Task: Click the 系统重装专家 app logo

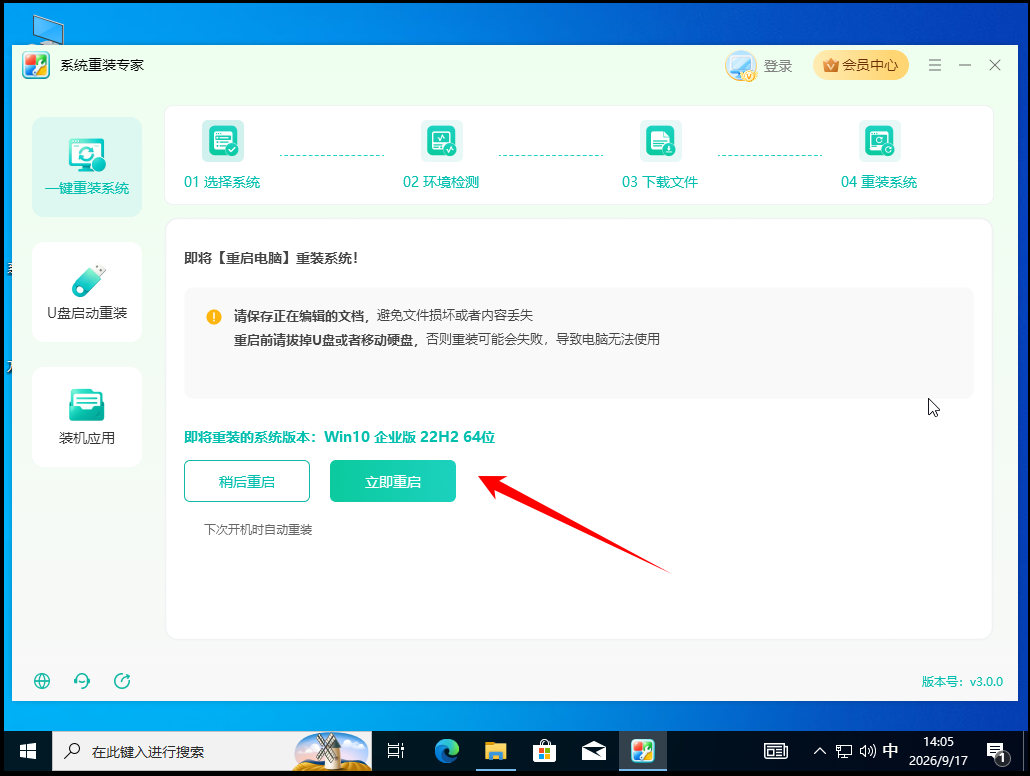Action: pyautogui.click(x=35, y=65)
